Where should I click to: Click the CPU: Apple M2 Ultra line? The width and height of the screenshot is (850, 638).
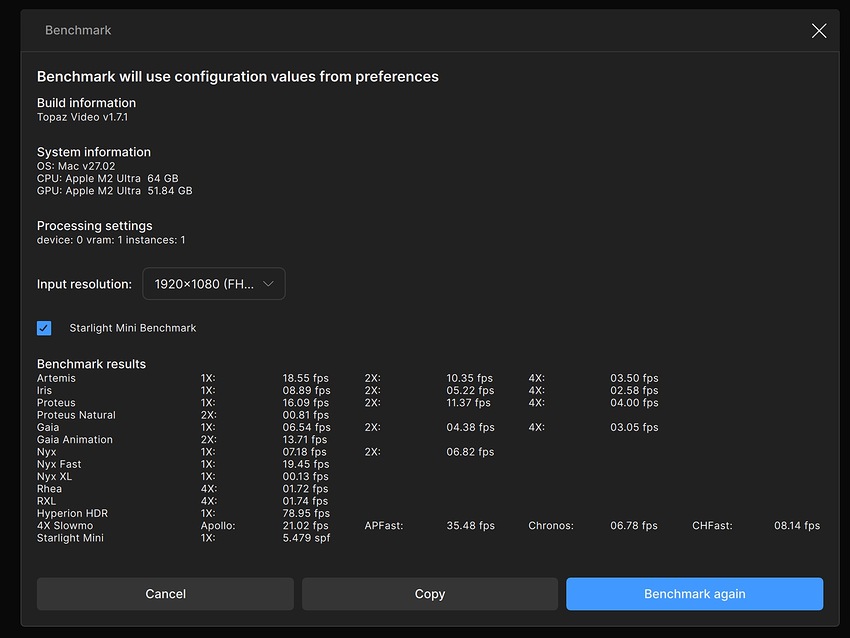click(107, 178)
